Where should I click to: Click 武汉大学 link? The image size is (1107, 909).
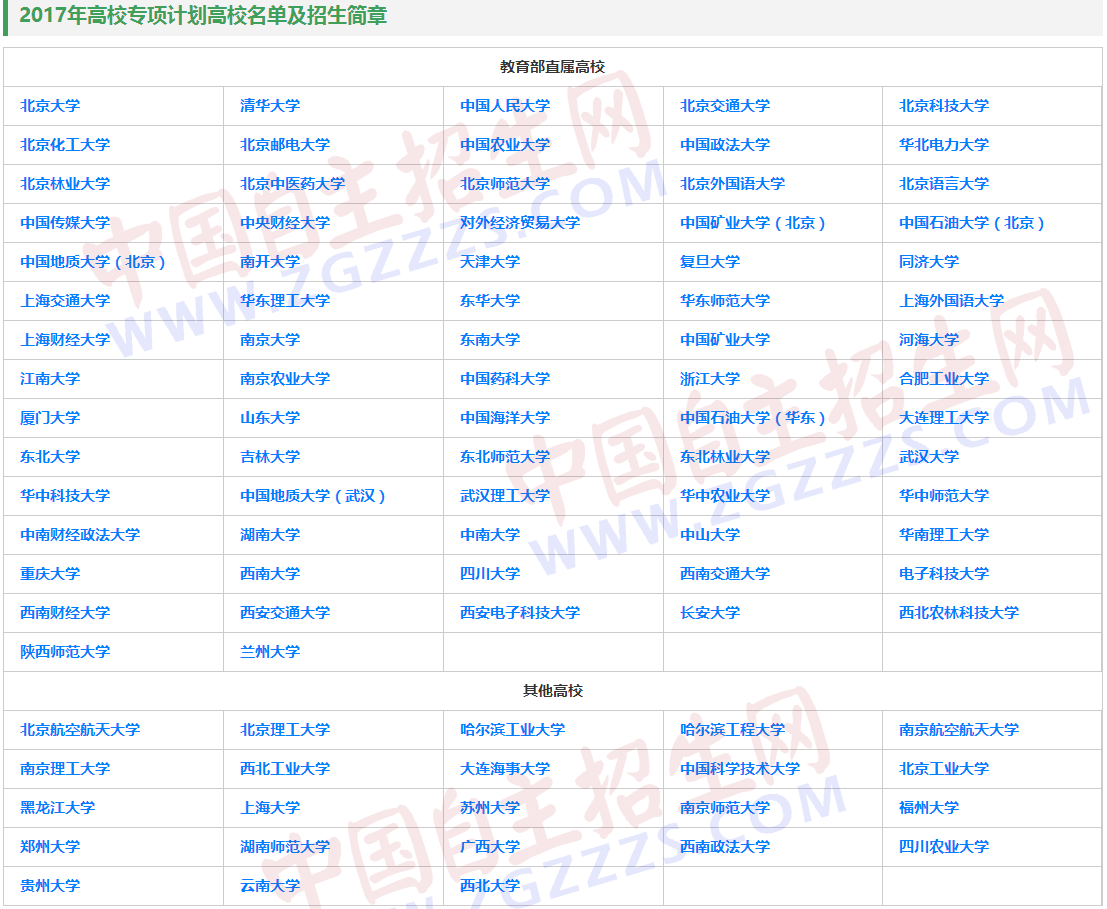pyautogui.click(x=929, y=457)
